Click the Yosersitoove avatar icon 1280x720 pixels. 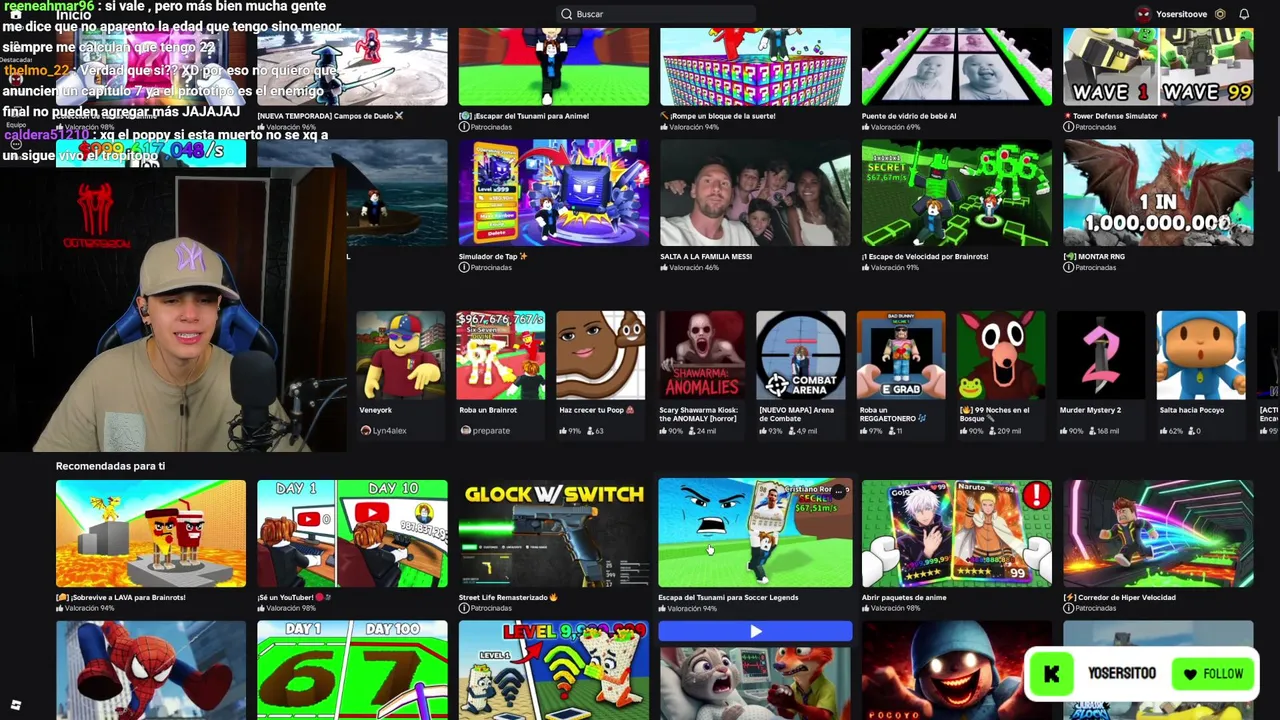coord(1143,14)
